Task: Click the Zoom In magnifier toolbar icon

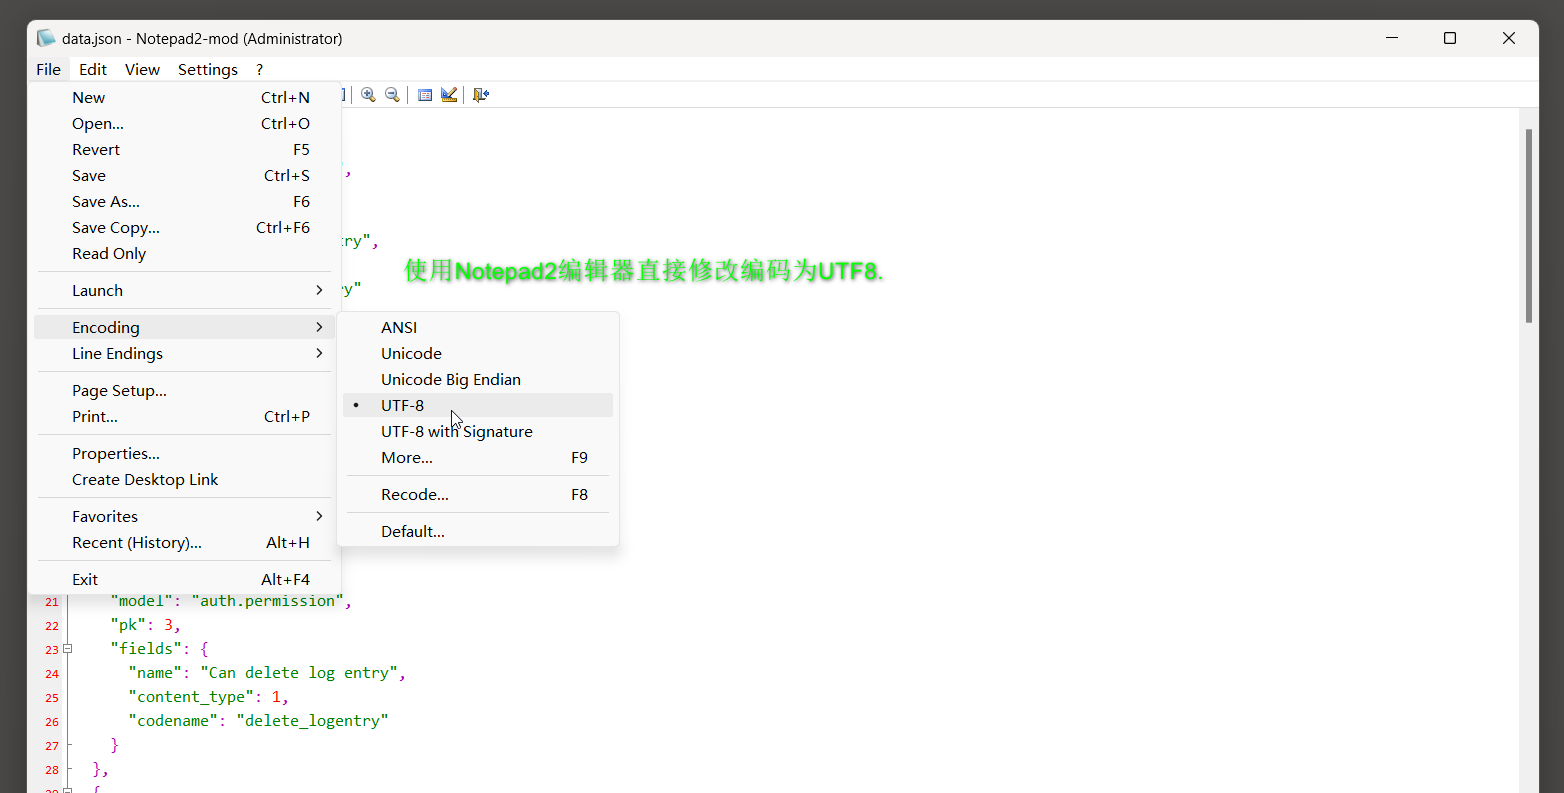Action: tap(368, 94)
